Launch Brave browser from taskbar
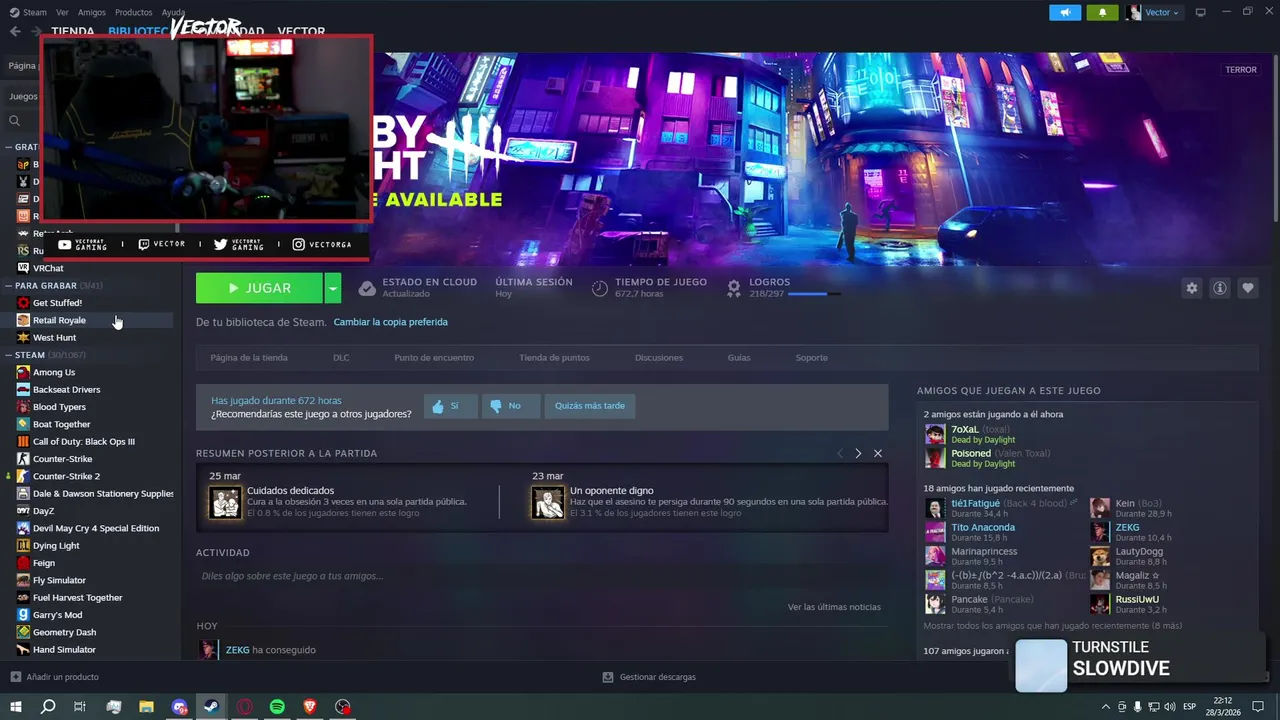 click(310, 707)
